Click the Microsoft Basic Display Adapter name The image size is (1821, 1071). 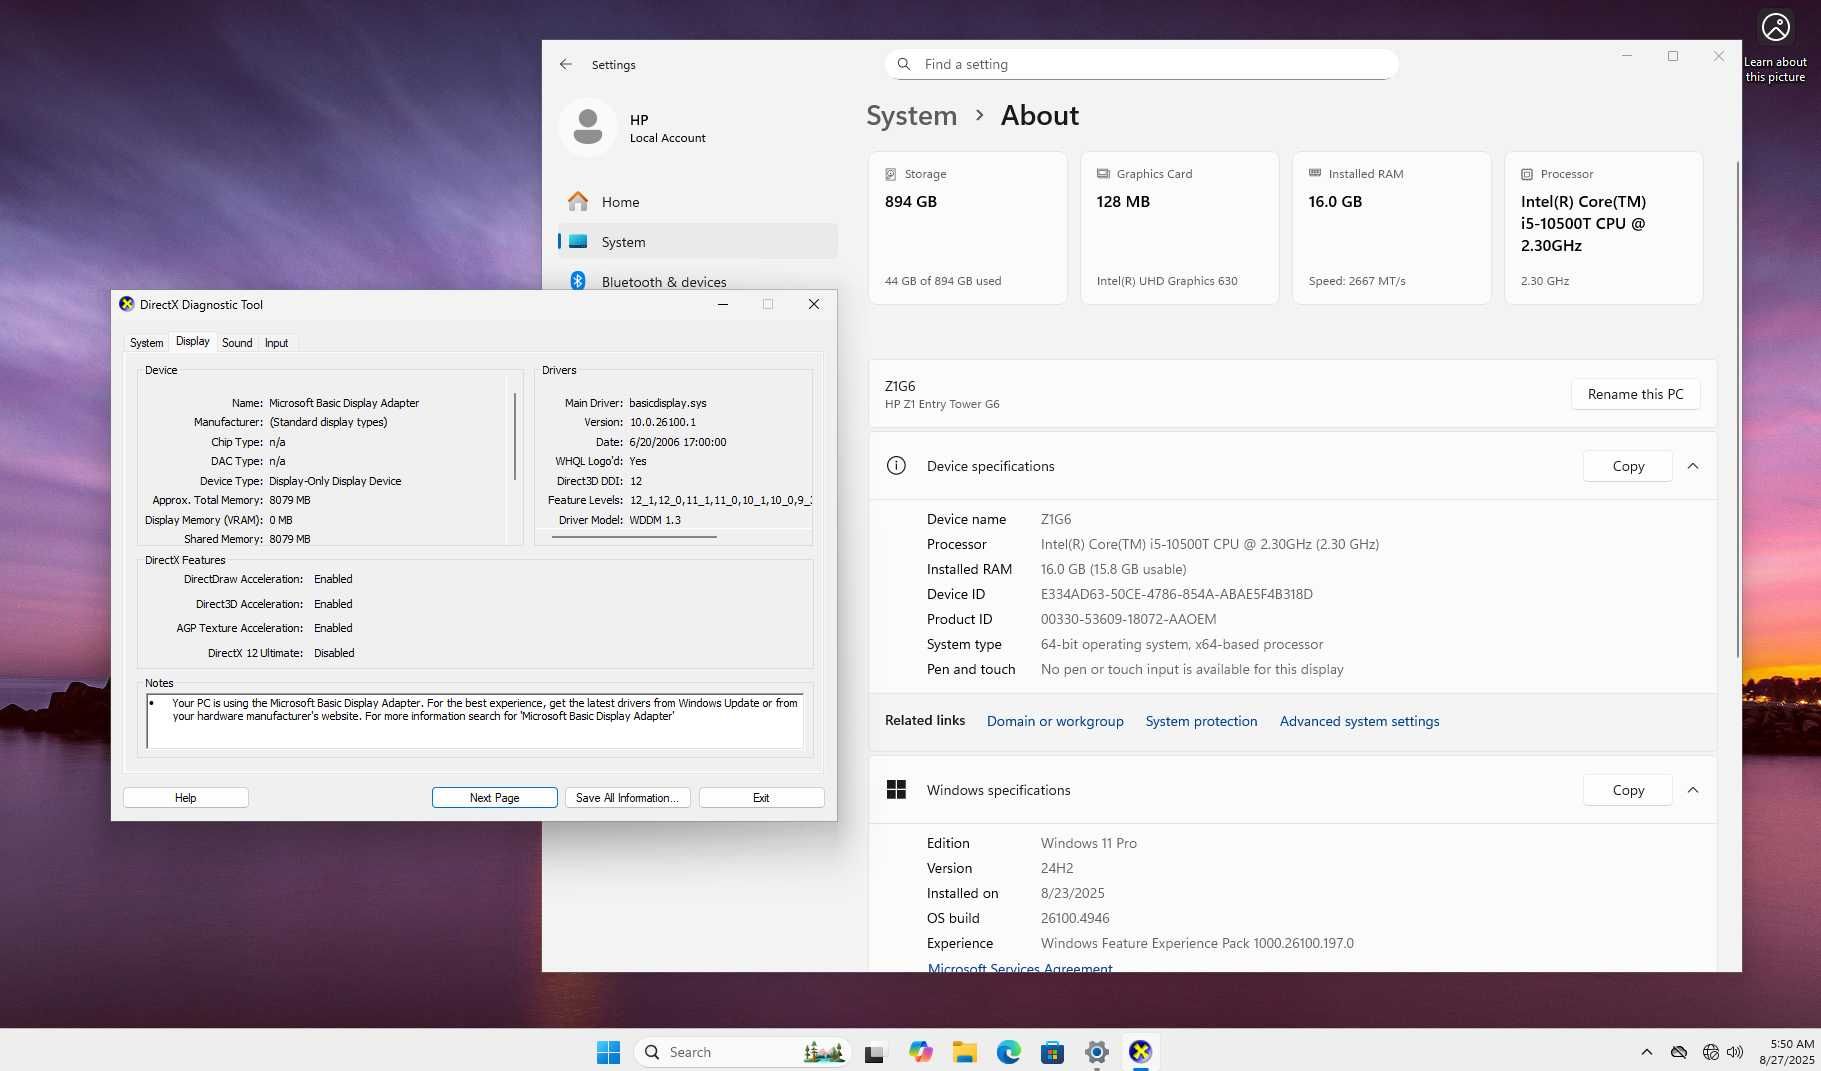tap(344, 403)
